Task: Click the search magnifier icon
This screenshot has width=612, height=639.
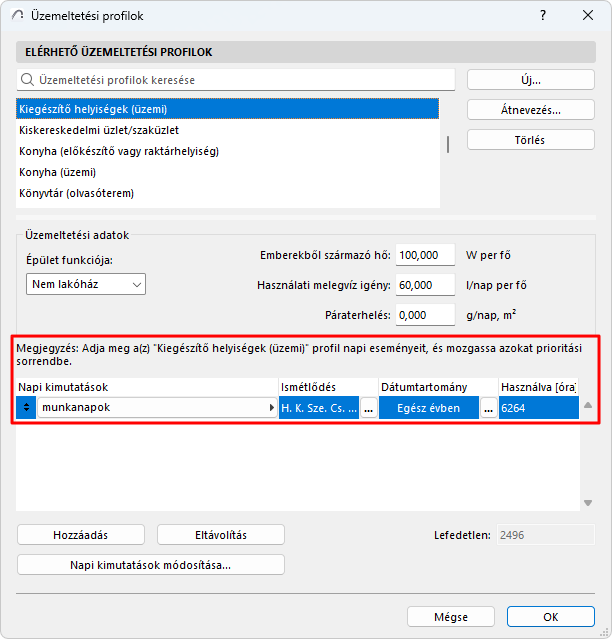Action: 27,79
